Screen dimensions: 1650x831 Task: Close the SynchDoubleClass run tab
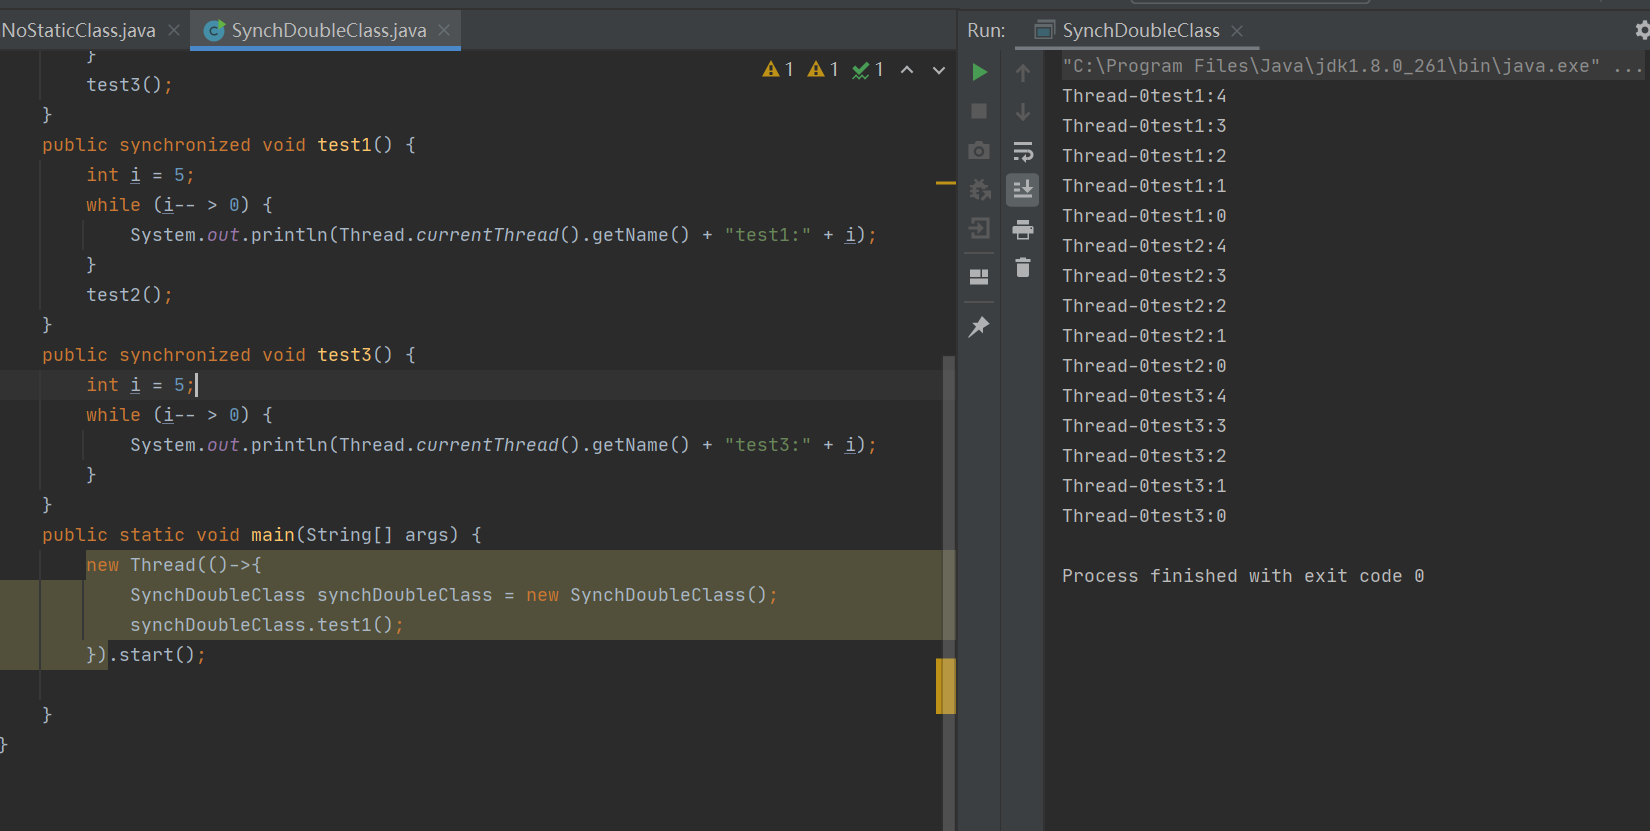[x=1237, y=31]
